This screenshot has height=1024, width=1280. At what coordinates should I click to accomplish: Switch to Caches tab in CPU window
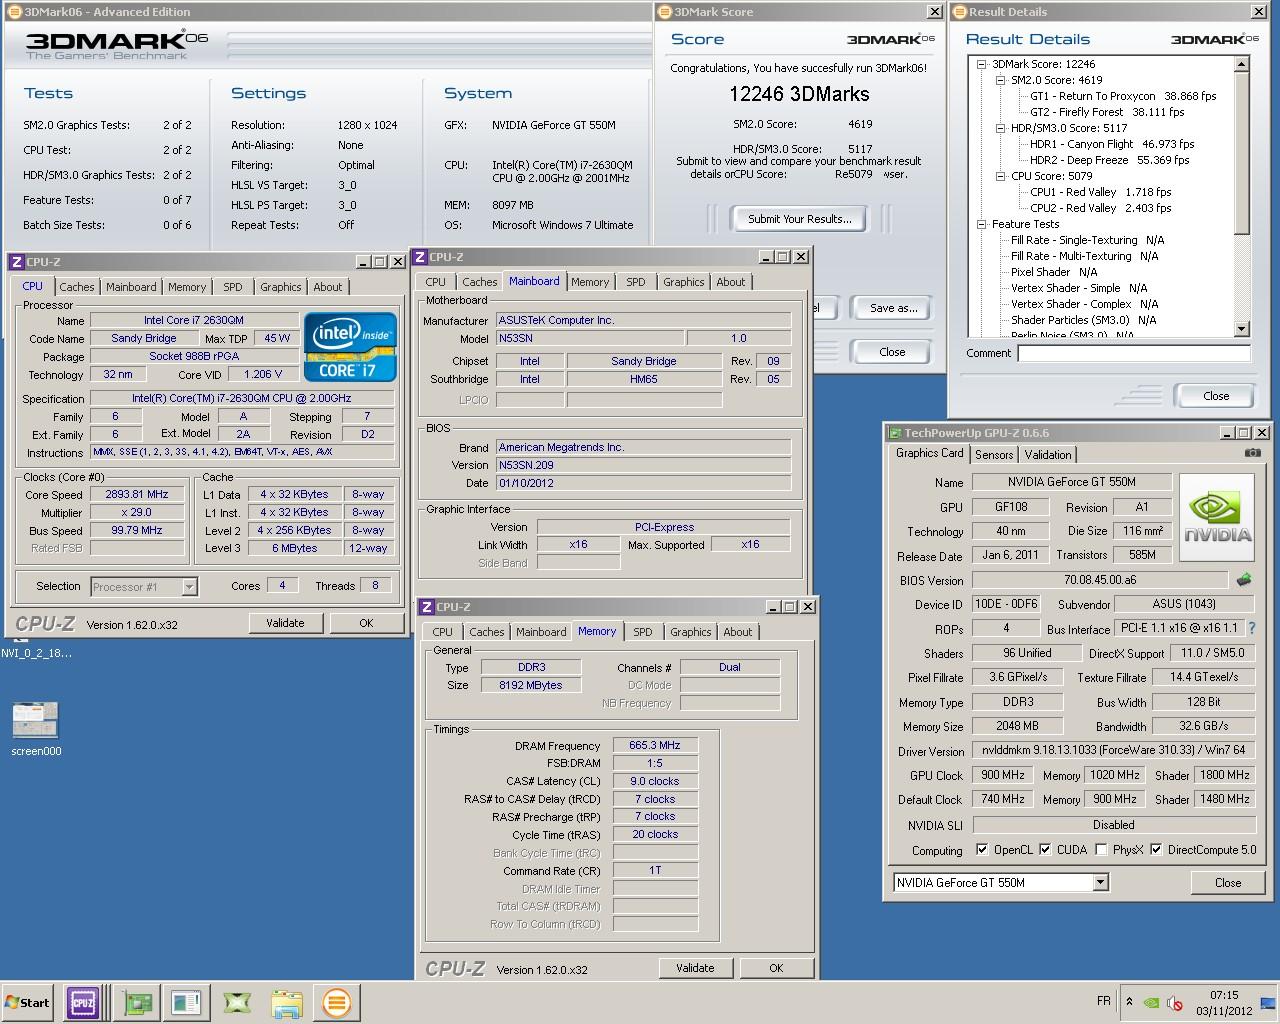[77, 287]
